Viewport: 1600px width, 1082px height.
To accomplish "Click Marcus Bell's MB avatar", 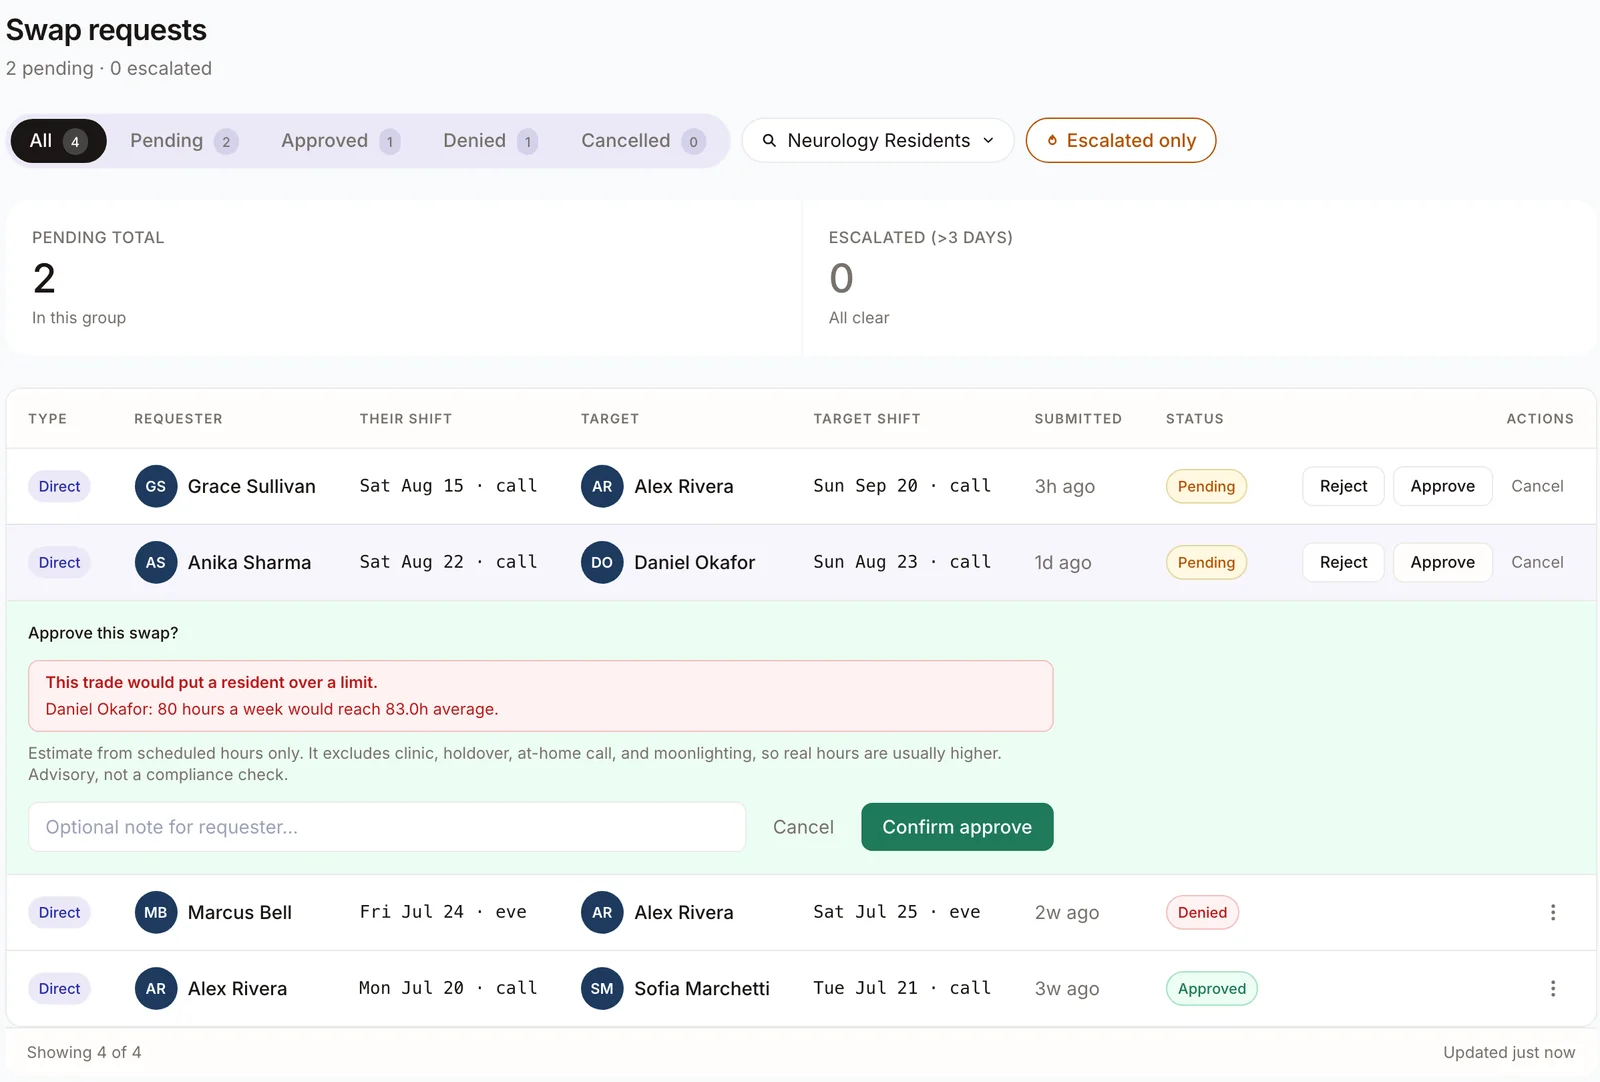I will point(156,912).
